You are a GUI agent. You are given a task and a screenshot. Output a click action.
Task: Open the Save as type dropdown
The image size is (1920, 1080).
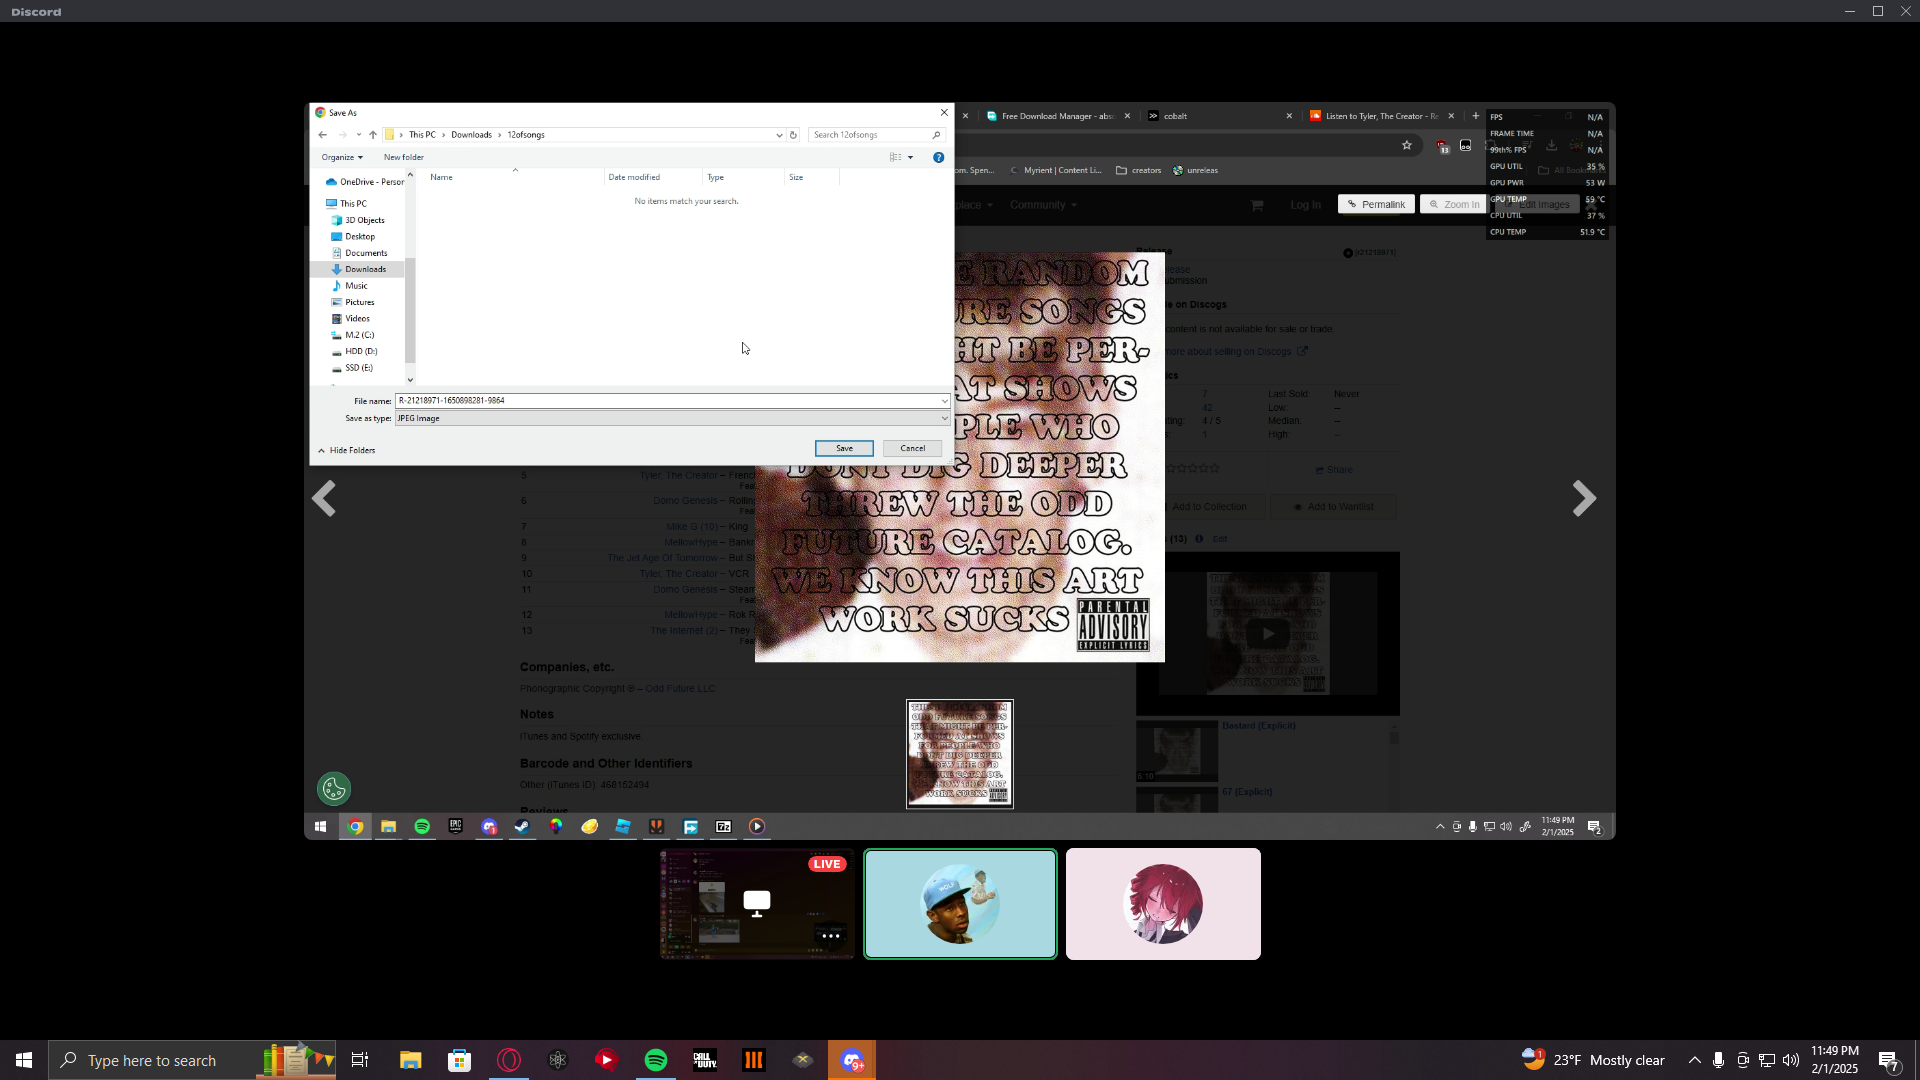(672, 418)
